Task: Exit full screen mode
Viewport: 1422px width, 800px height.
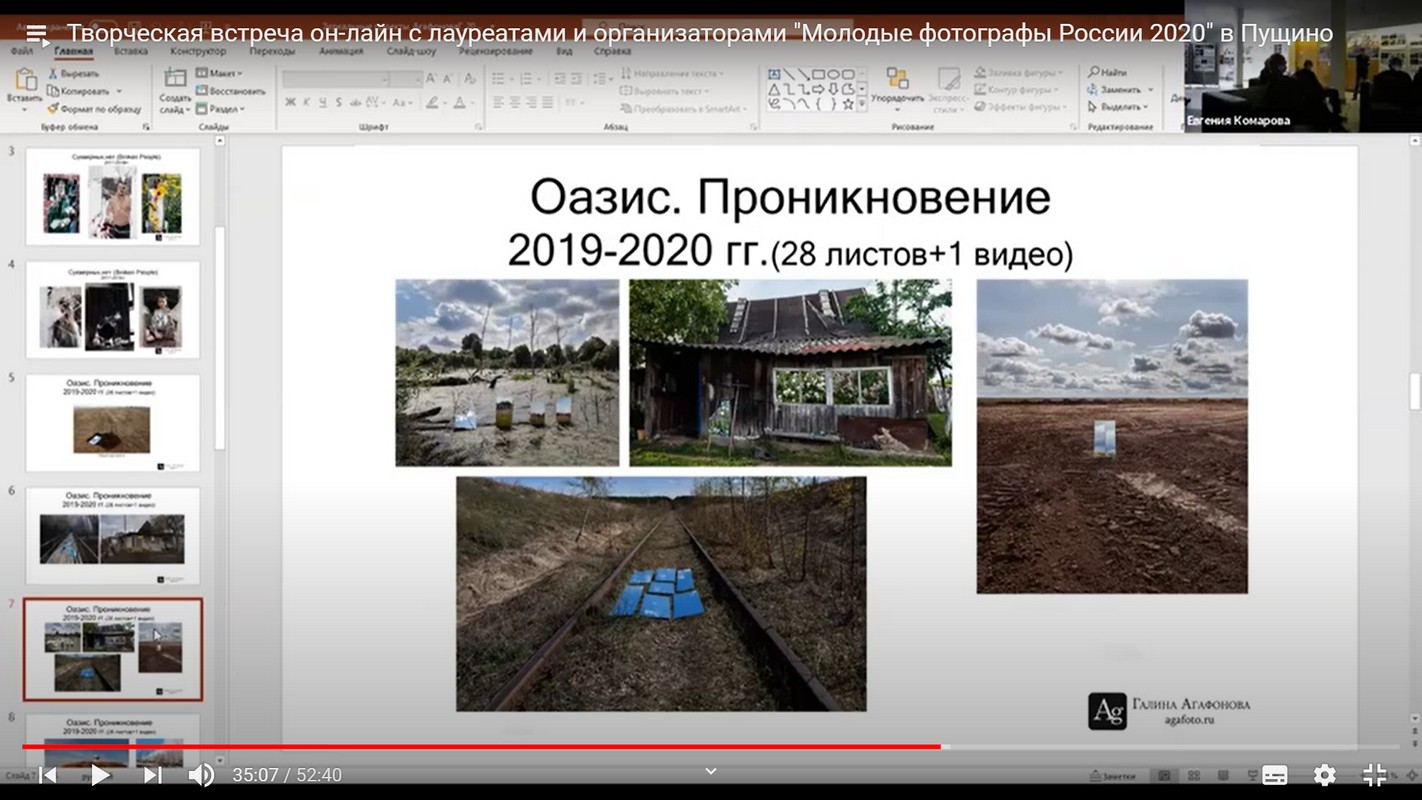Action: [1375, 775]
